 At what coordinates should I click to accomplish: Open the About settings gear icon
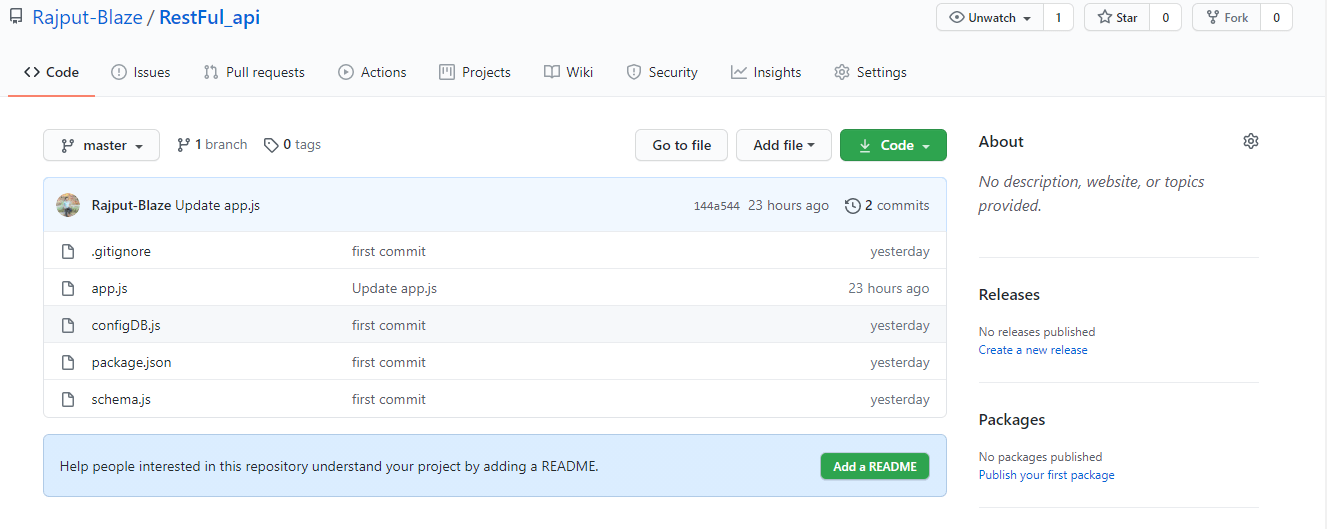(1250, 141)
